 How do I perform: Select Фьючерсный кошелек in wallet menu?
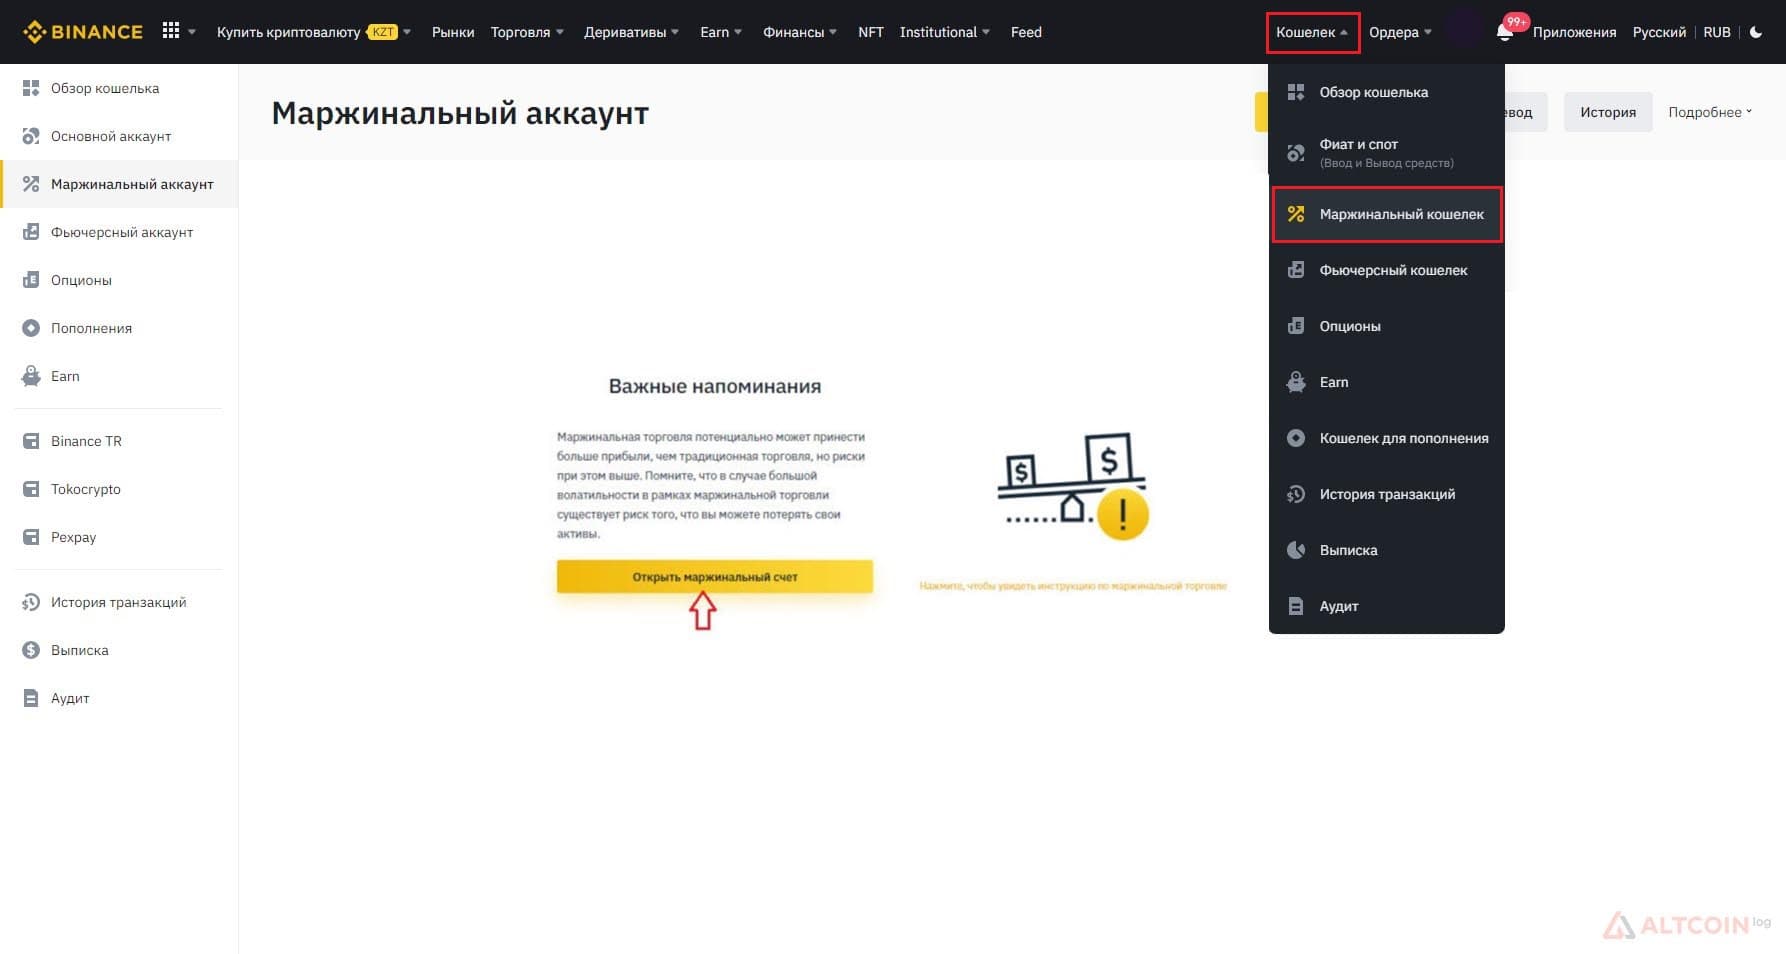tap(1387, 270)
